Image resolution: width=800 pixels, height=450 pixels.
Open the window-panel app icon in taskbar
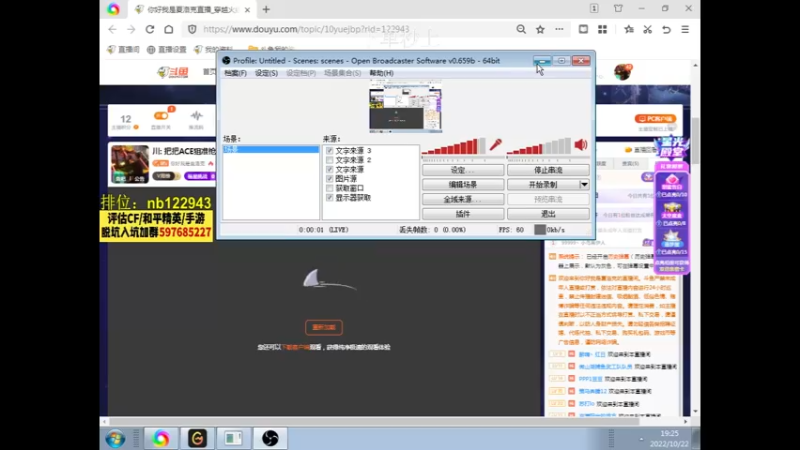(233, 438)
